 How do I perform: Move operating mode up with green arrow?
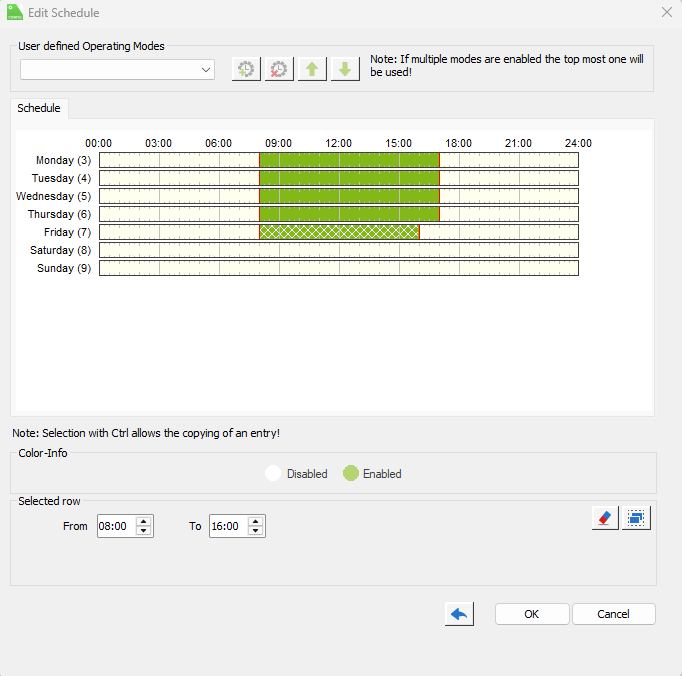(x=312, y=70)
